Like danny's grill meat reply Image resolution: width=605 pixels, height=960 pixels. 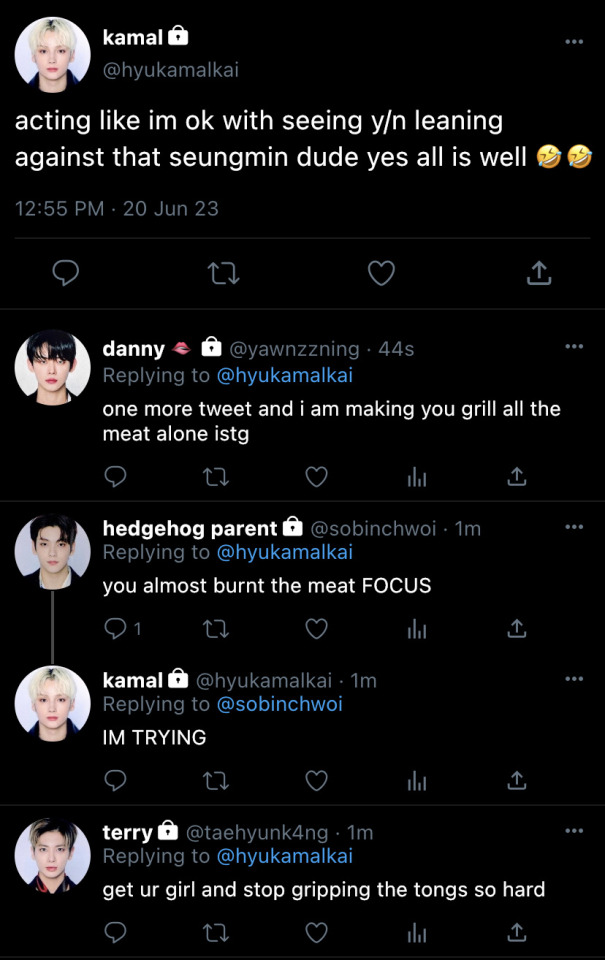[x=317, y=476]
